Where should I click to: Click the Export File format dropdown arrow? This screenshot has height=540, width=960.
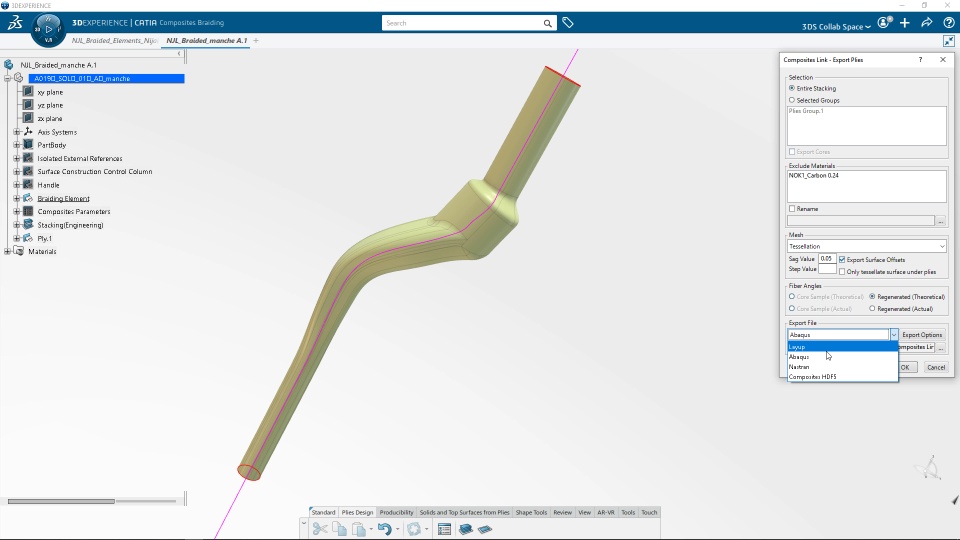pos(894,335)
